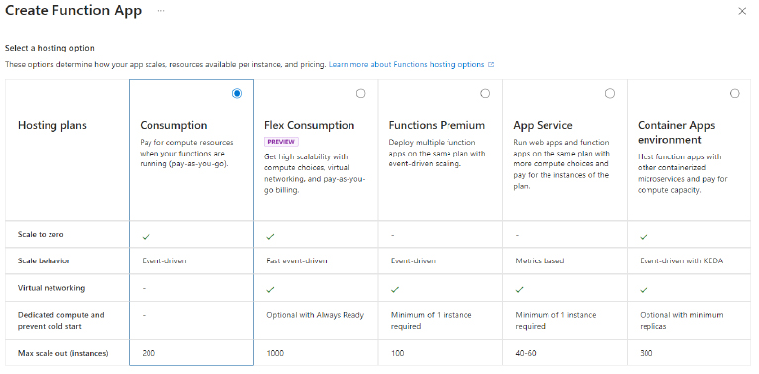Click Optional with Always Ready cell
Viewport: 759px width, 374px height.
pos(315,315)
